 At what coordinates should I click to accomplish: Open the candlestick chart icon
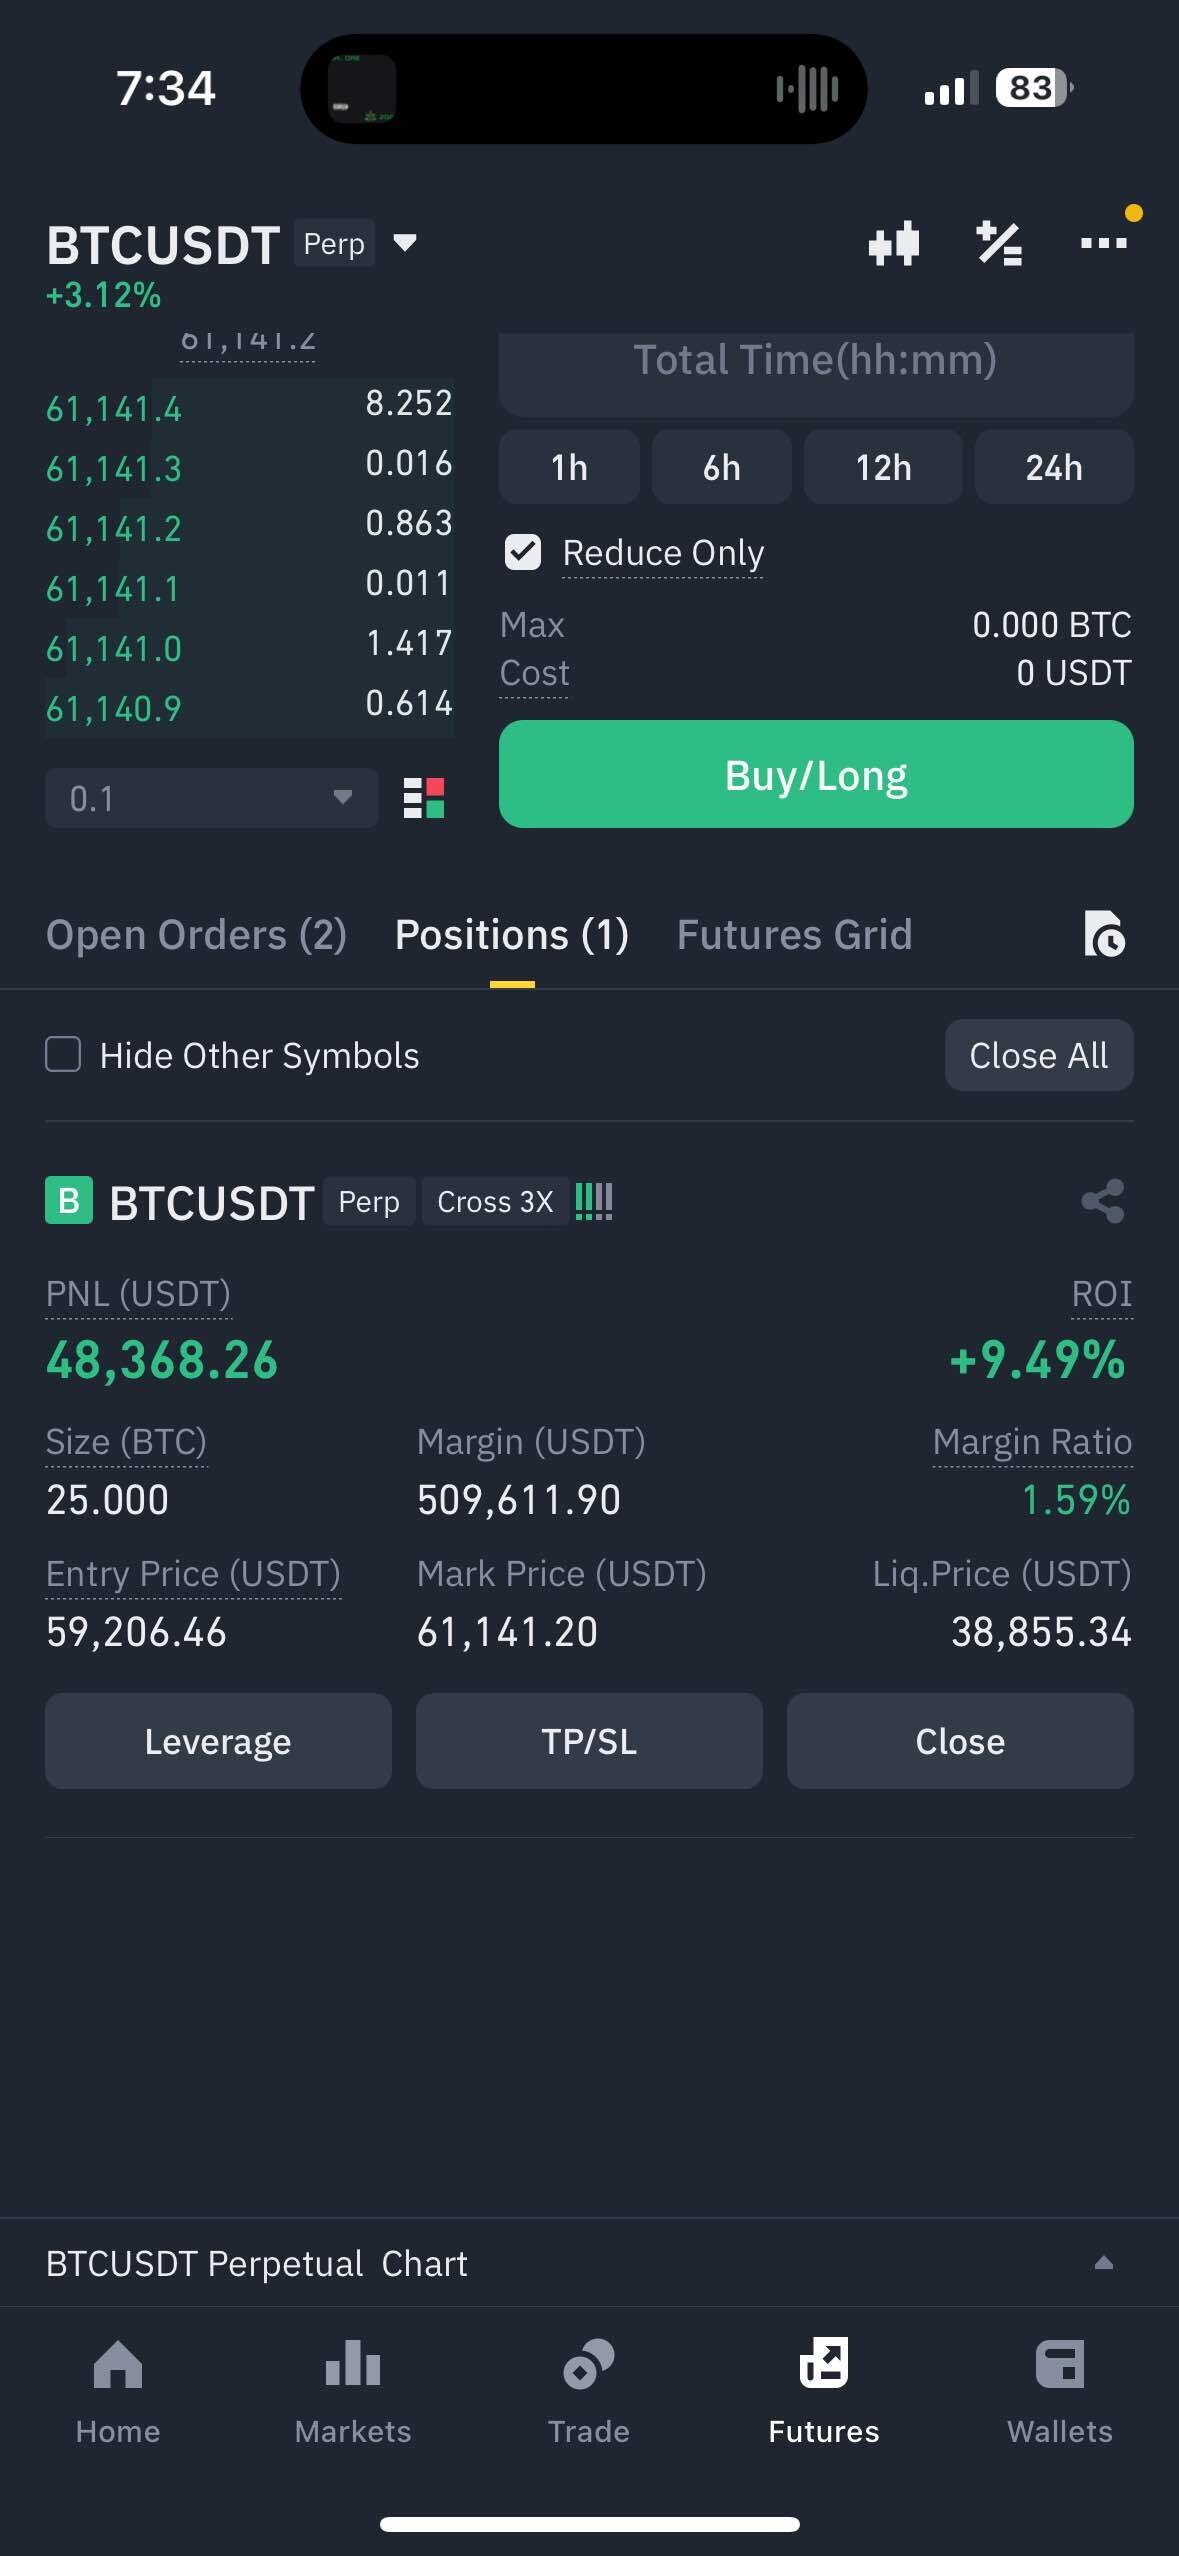coord(893,243)
